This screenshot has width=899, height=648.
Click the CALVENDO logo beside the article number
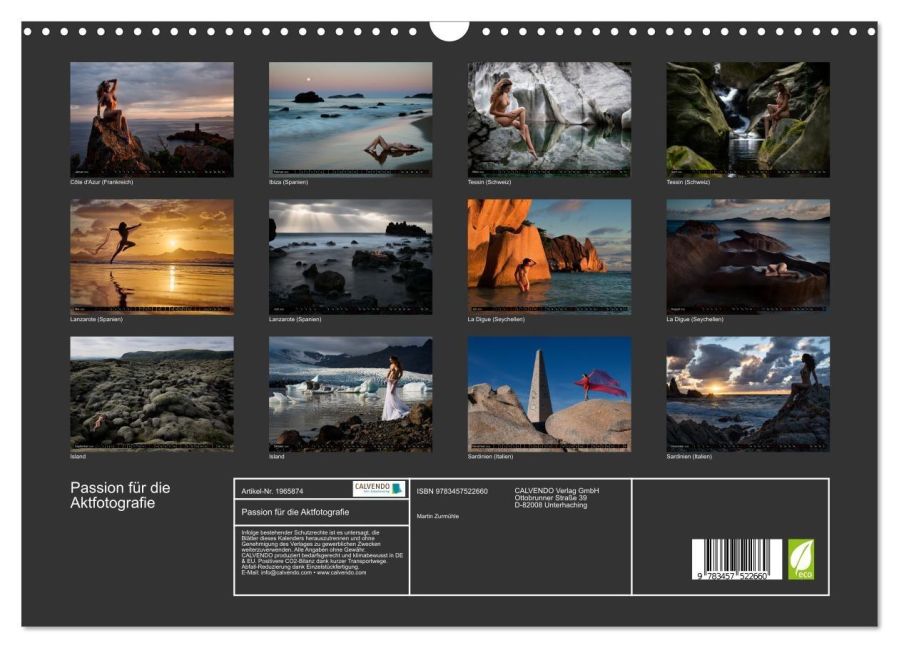pos(379,489)
